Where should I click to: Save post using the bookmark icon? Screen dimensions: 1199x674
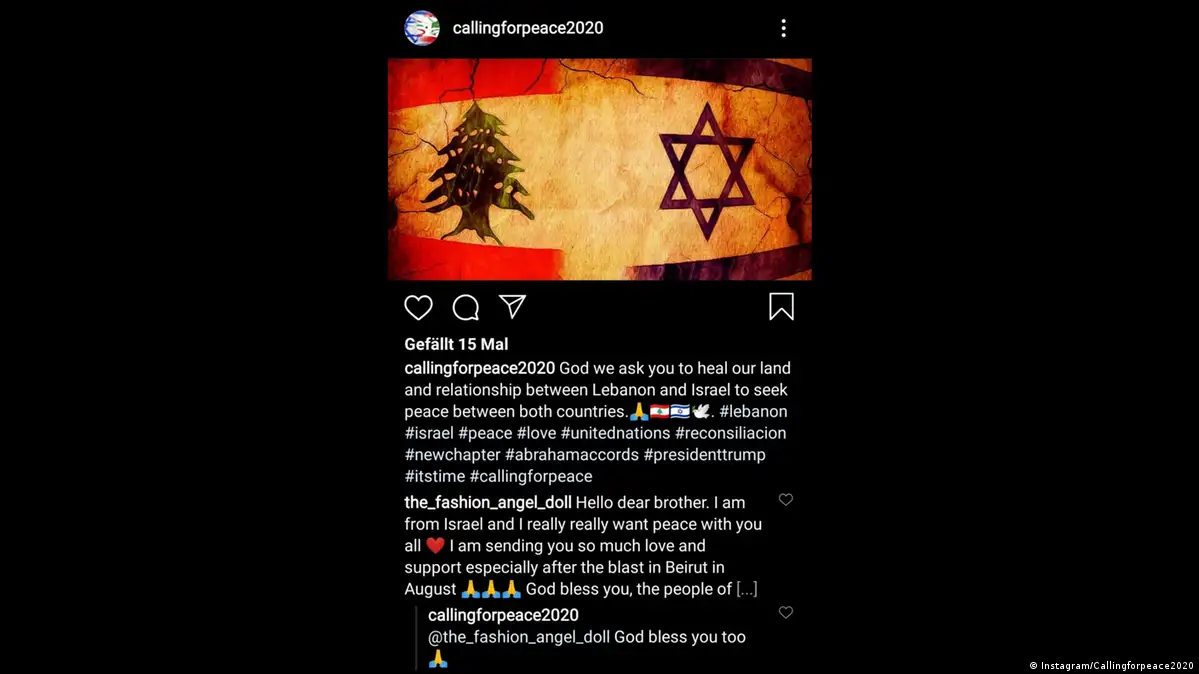pyautogui.click(x=781, y=307)
